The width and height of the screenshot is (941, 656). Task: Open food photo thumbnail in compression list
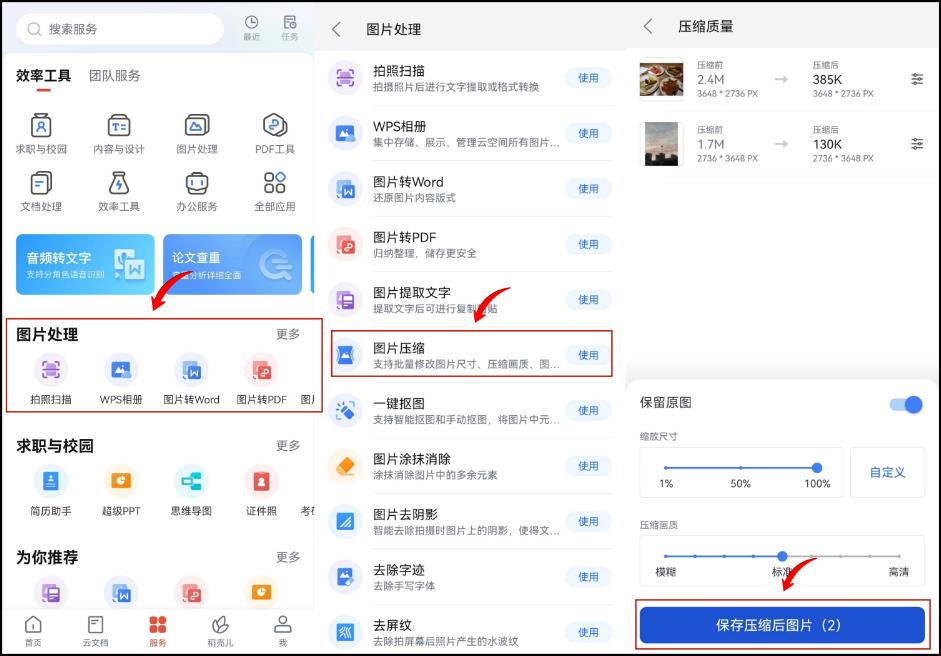[661, 79]
